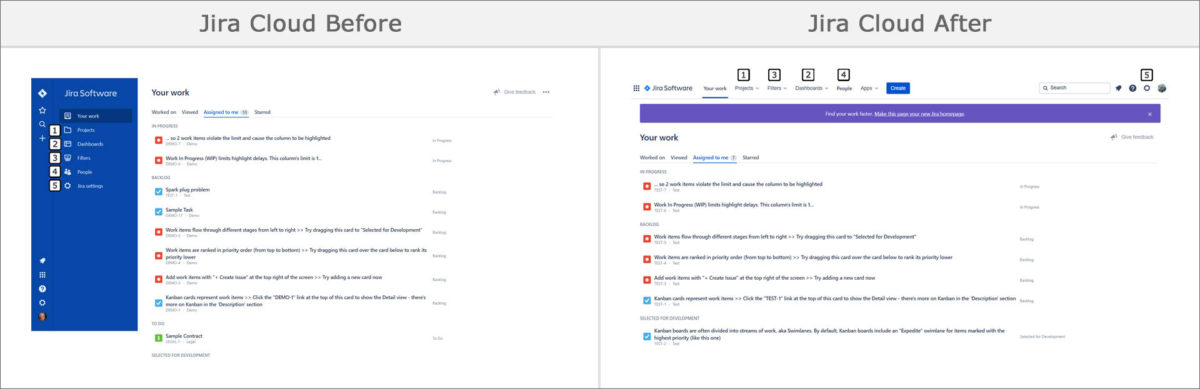Switch to Viewed tab in After view
Image resolution: width=1200 pixels, height=389 pixels.
(x=678, y=157)
